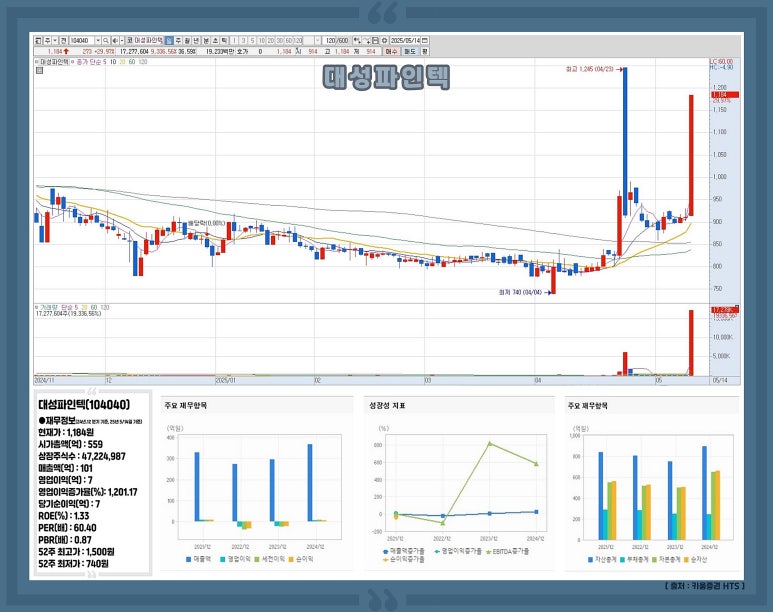Viewport: 773px width, 612px height.
Task: Select the 60 interval button
Action: coord(289,40)
